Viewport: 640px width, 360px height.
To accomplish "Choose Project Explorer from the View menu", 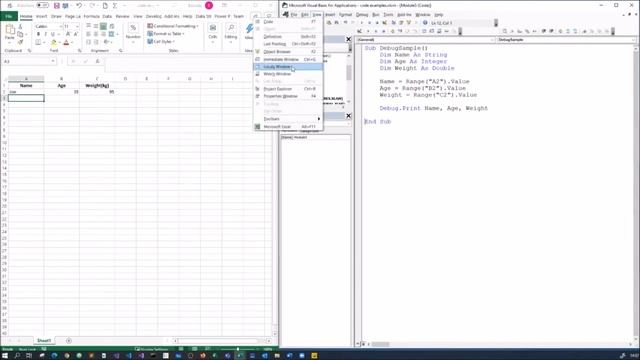I will [288, 89].
